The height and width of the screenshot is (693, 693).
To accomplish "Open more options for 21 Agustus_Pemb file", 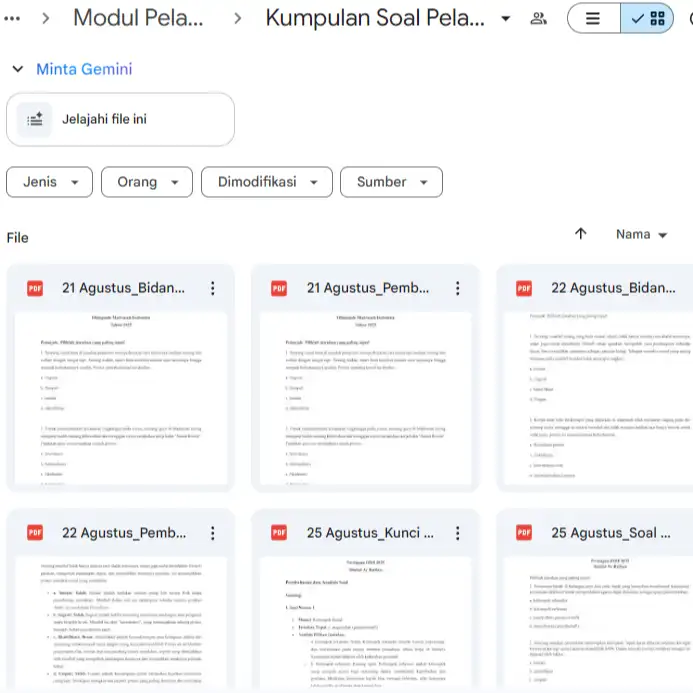I will tap(457, 288).
